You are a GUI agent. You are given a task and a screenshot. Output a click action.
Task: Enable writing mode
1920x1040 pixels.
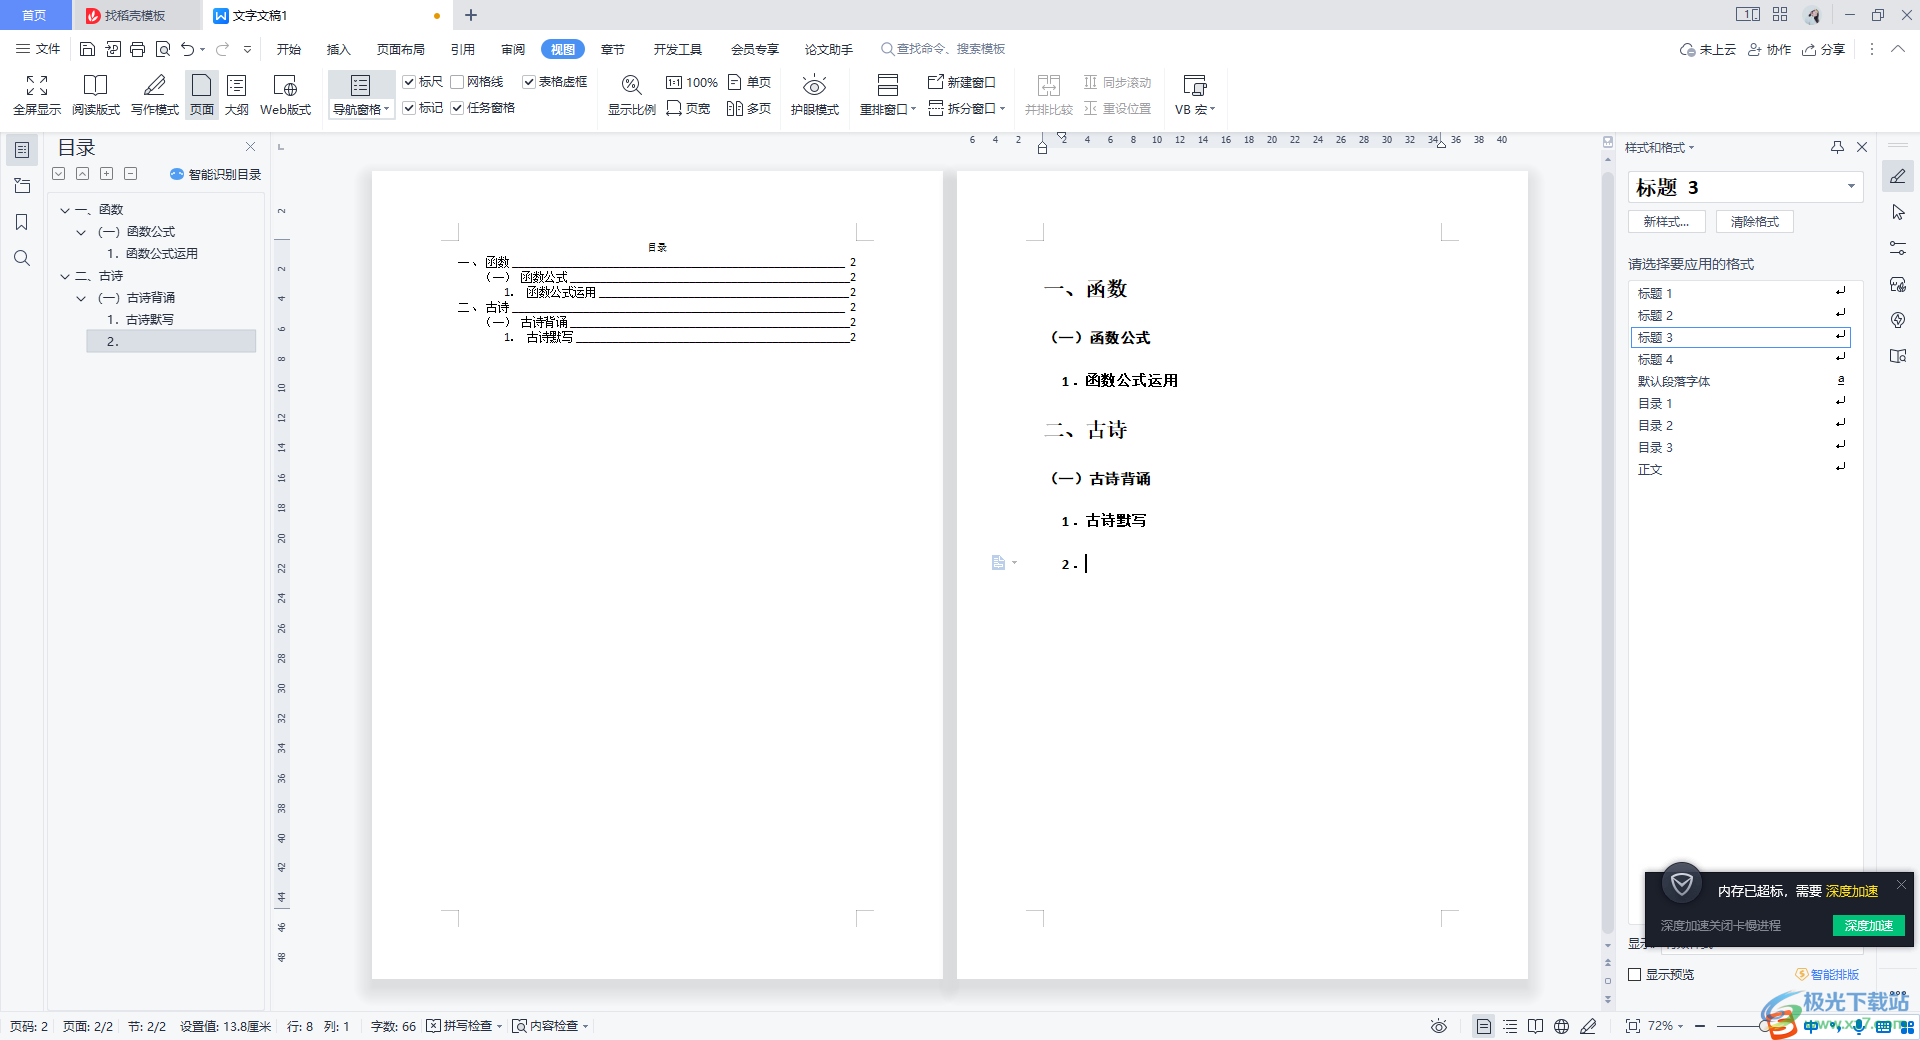click(155, 95)
